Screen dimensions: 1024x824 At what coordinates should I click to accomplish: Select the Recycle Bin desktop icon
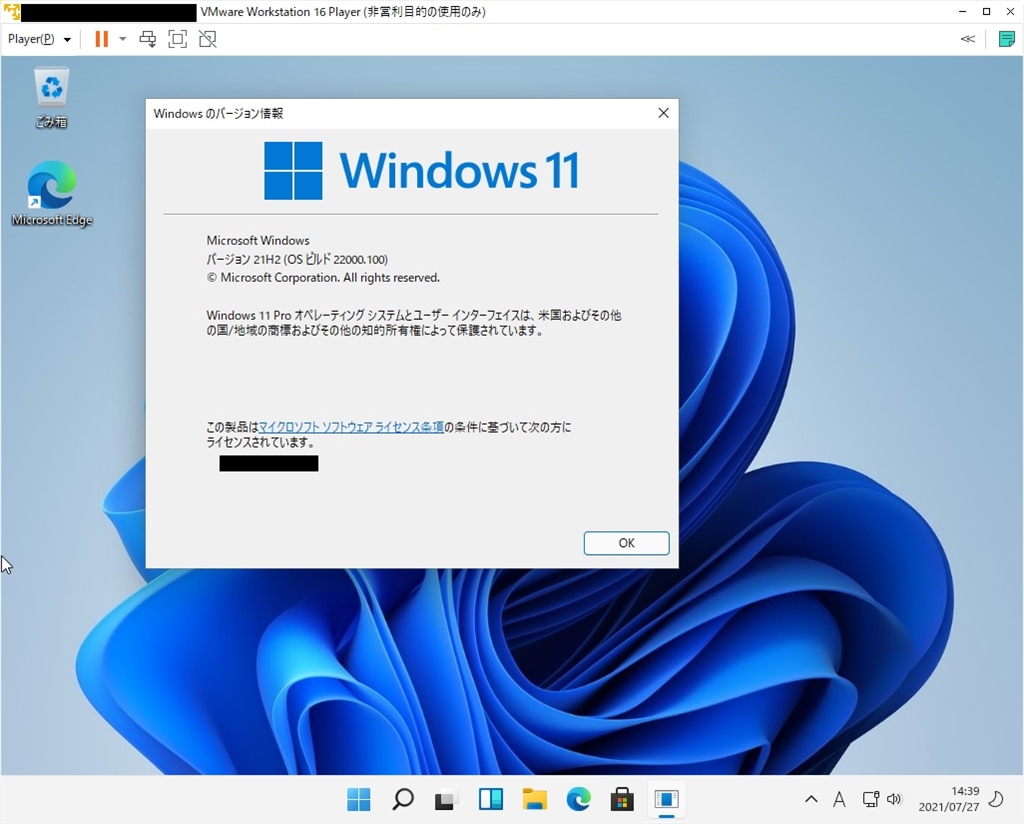click(x=51, y=98)
